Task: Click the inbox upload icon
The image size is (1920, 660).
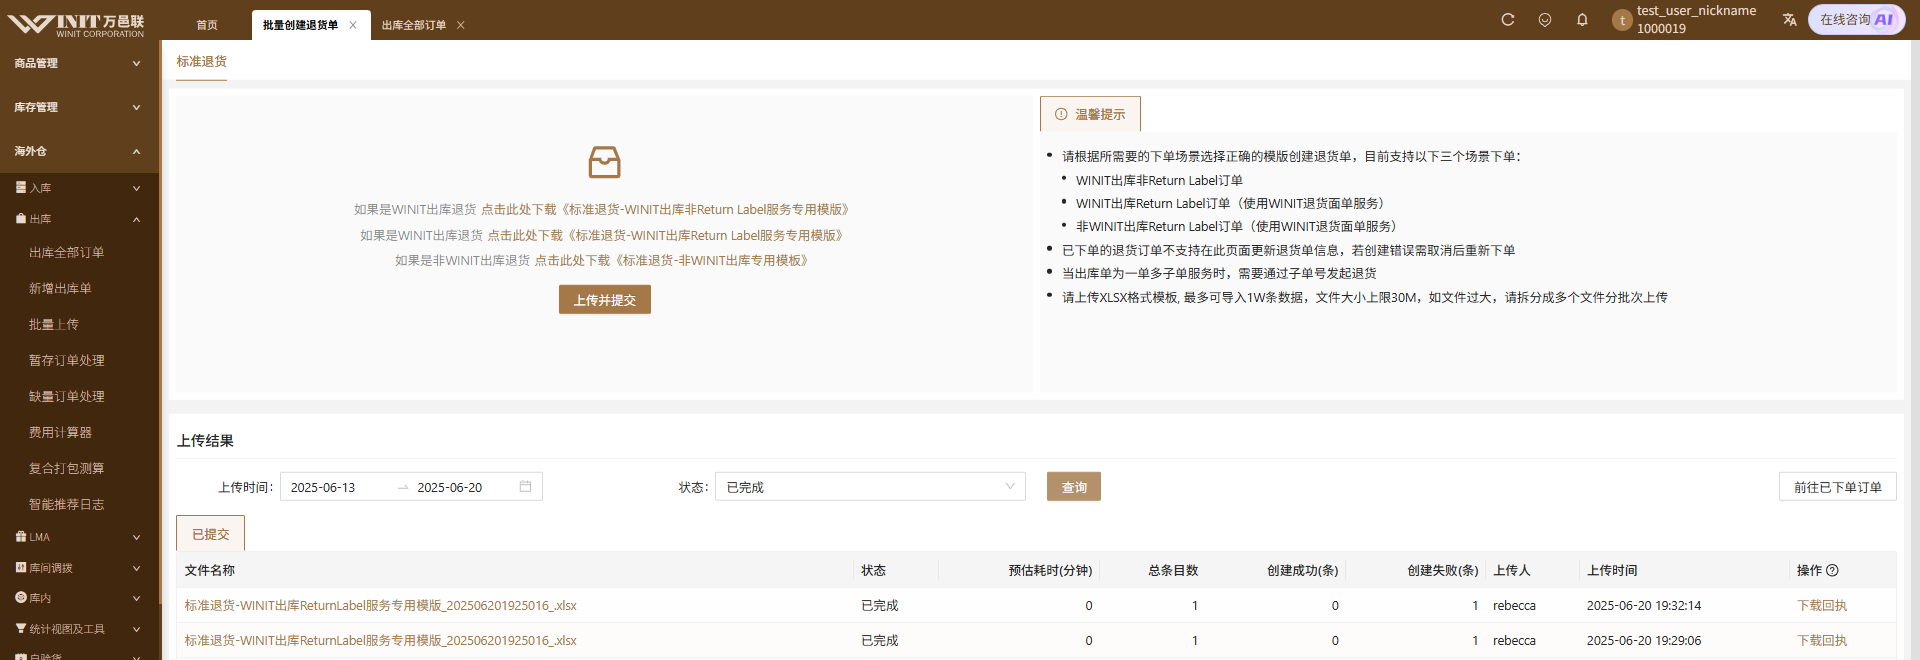Action: point(604,162)
